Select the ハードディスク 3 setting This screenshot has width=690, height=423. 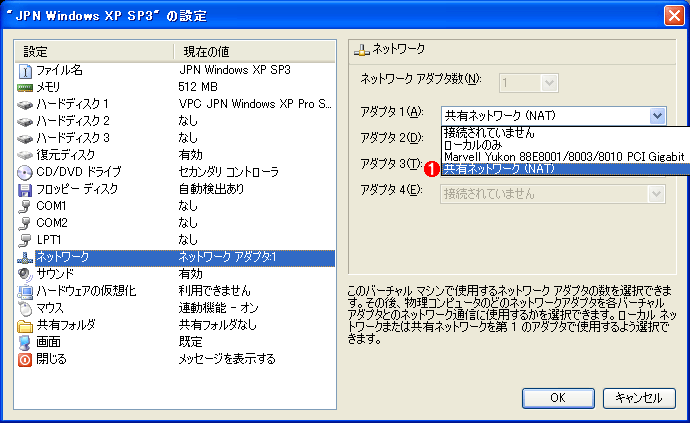tap(176, 138)
